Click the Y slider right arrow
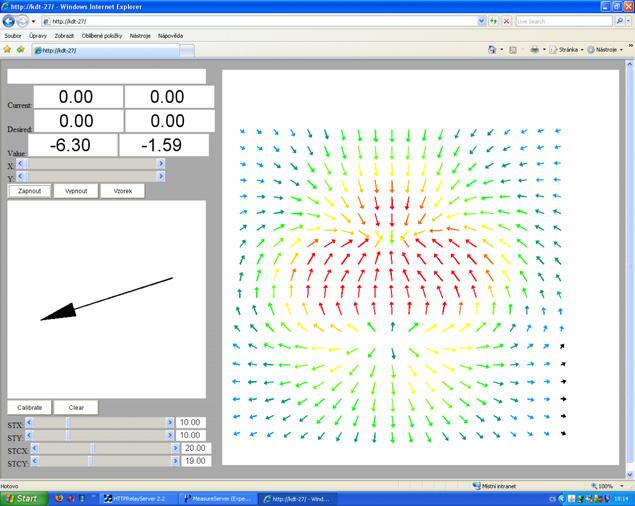The height and width of the screenshot is (506, 635). coord(161,176)
